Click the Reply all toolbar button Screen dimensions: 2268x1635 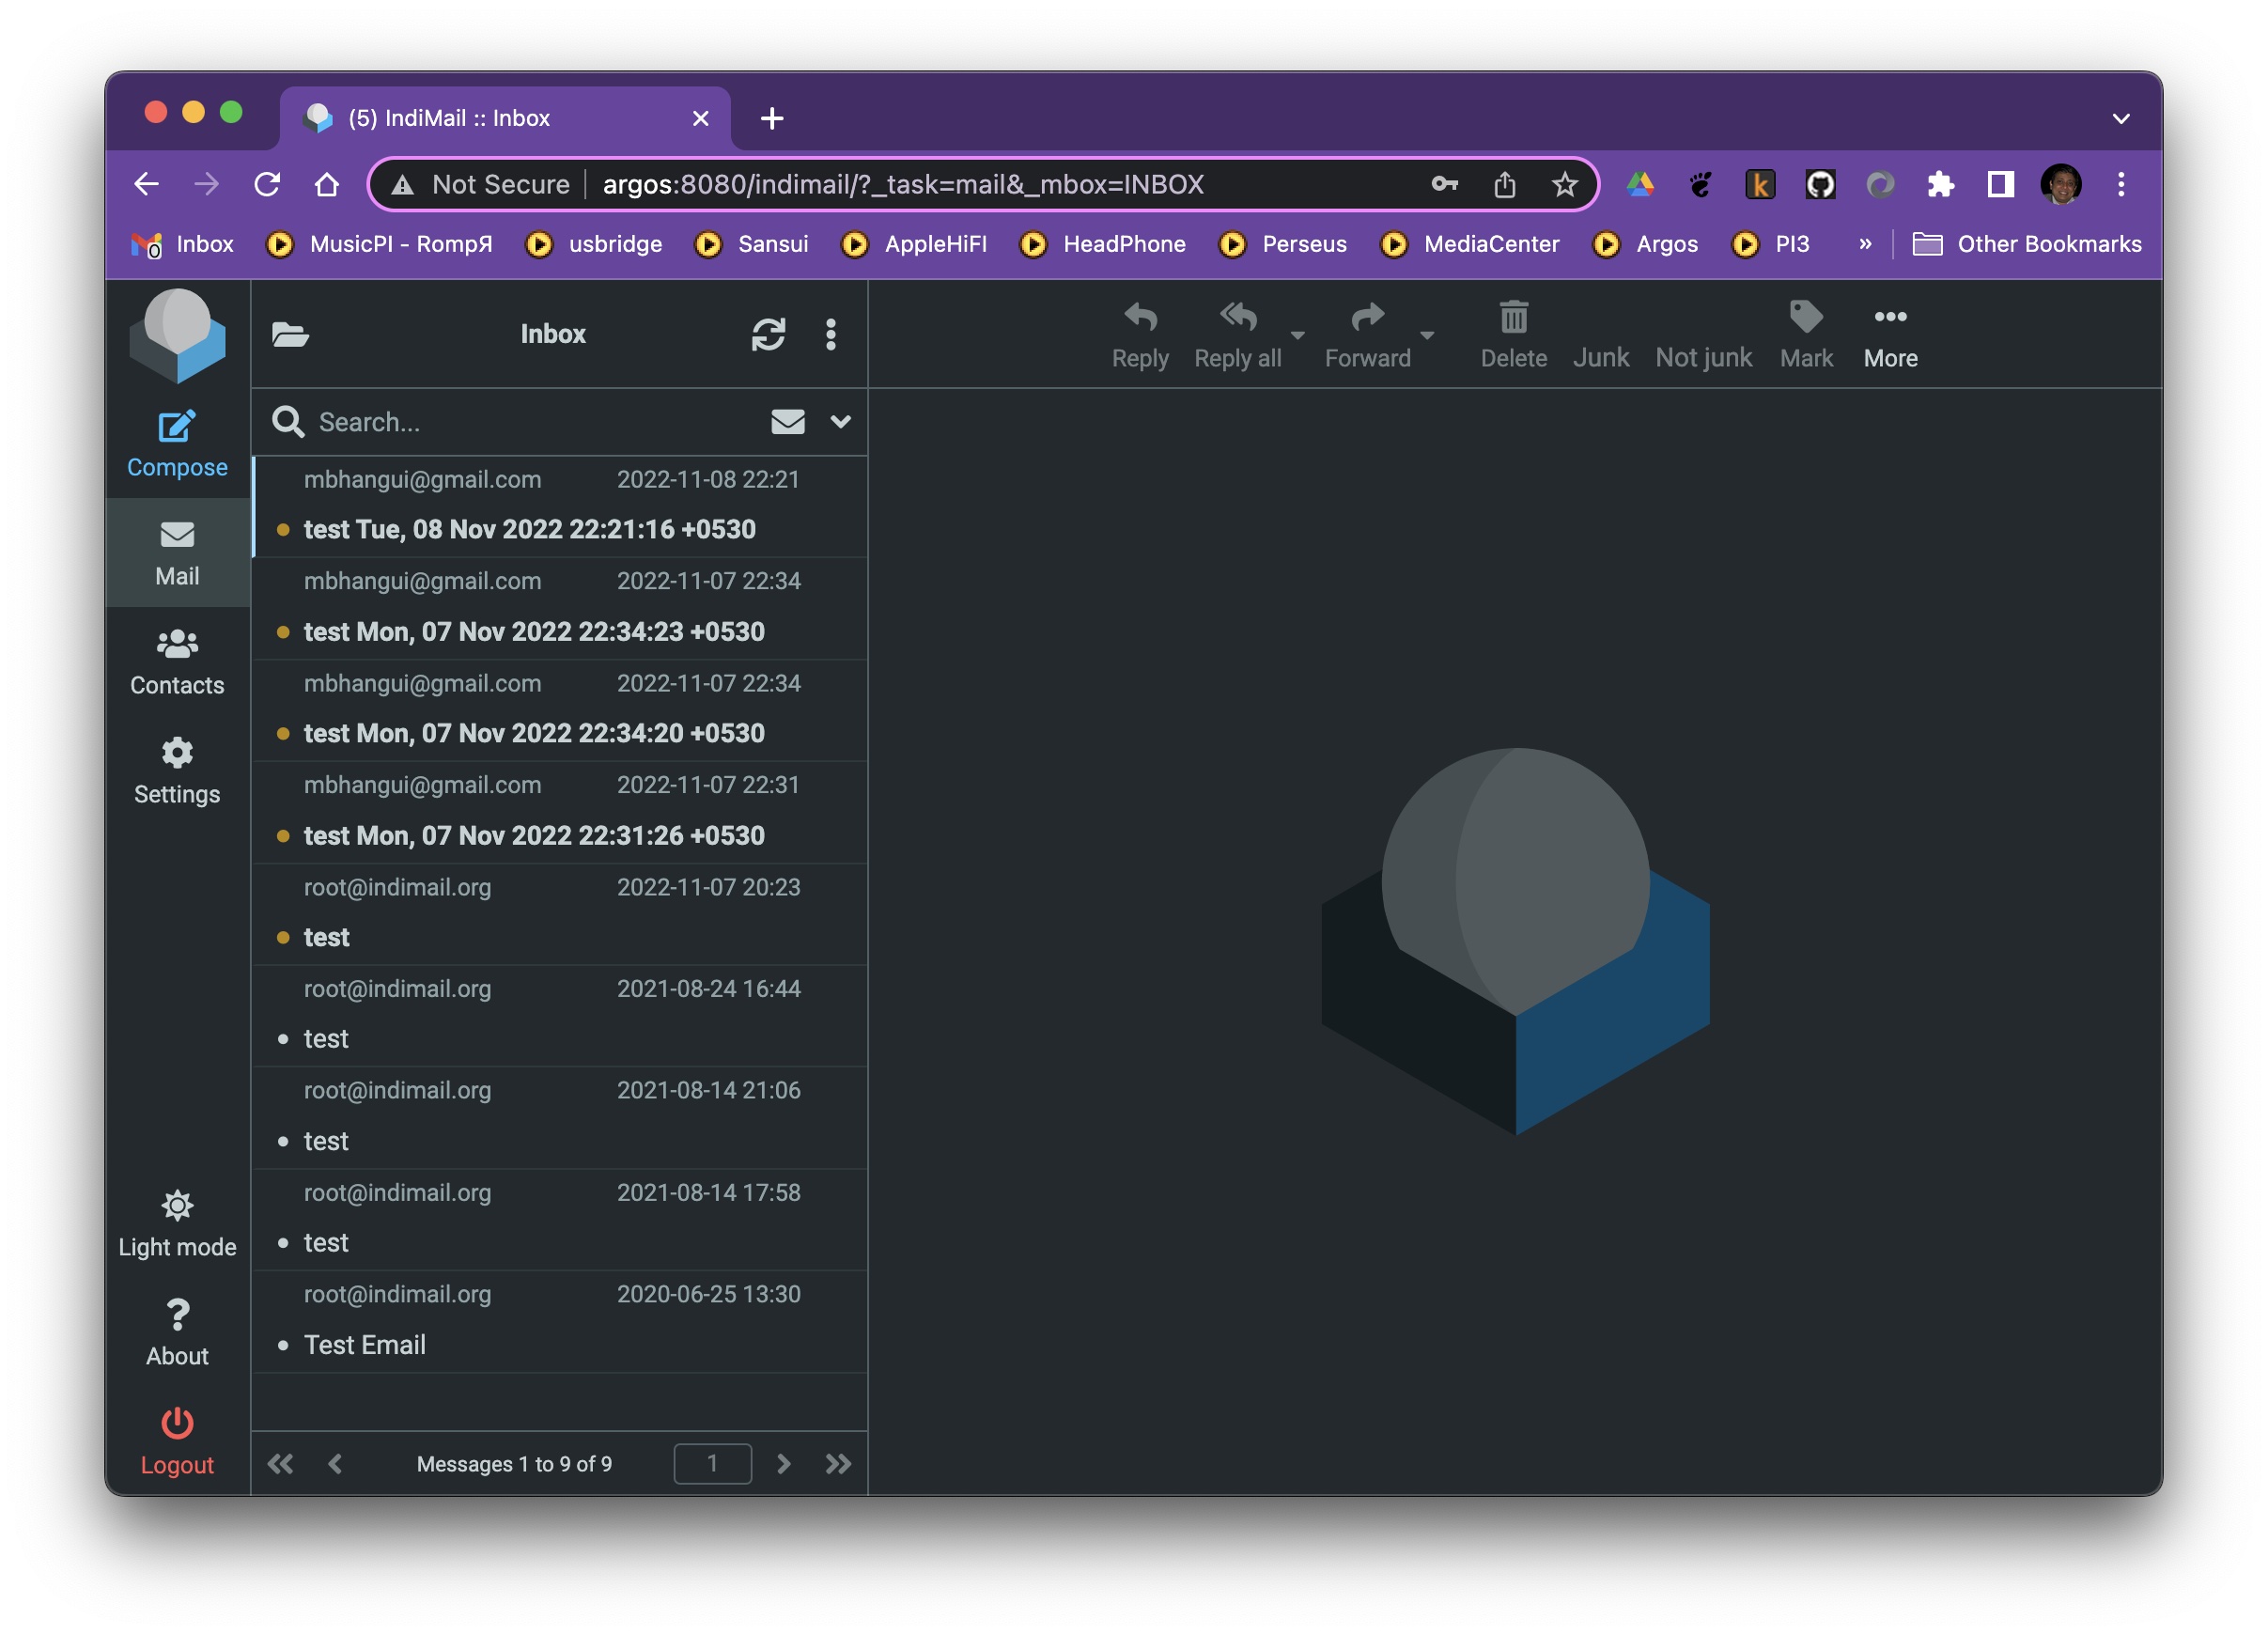(x=1237, y=335)
